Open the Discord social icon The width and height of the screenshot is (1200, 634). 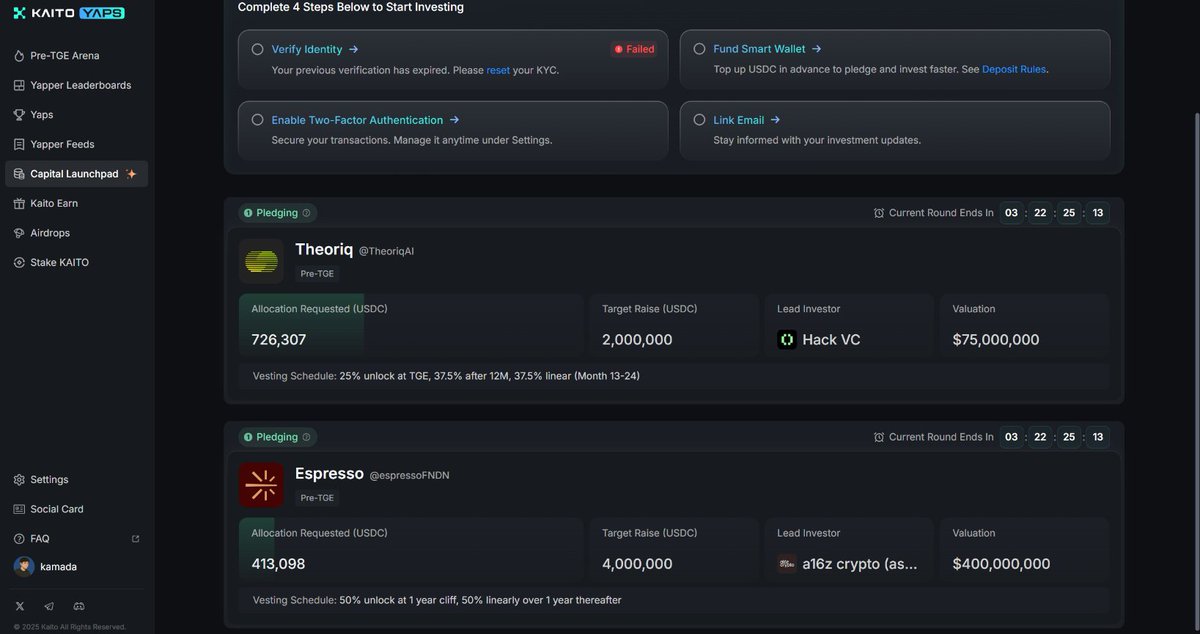pyautogui.click(x=79, y=606)
